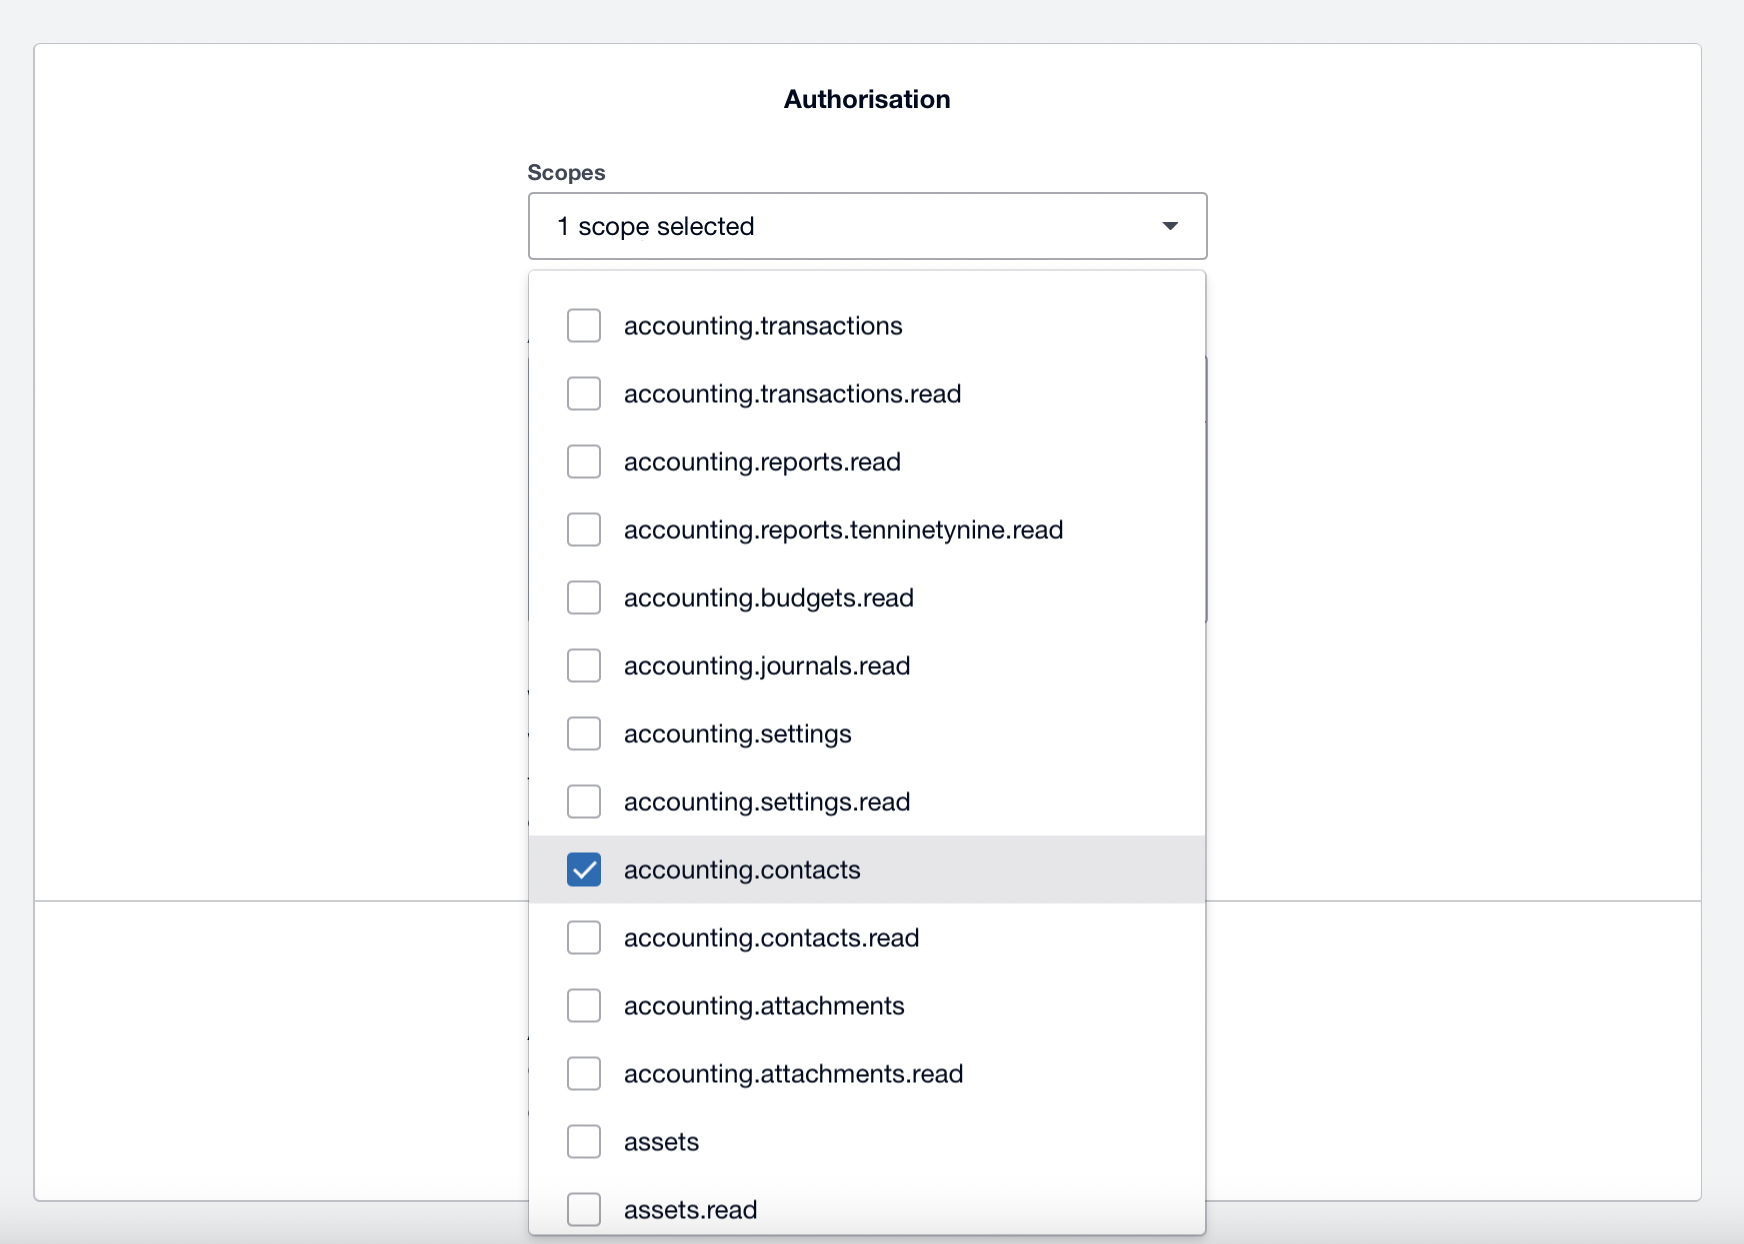1744x1244 pixels.
Task: Tick the accounting.transactions.read checkbox
Action: click(x=584, y=394)
